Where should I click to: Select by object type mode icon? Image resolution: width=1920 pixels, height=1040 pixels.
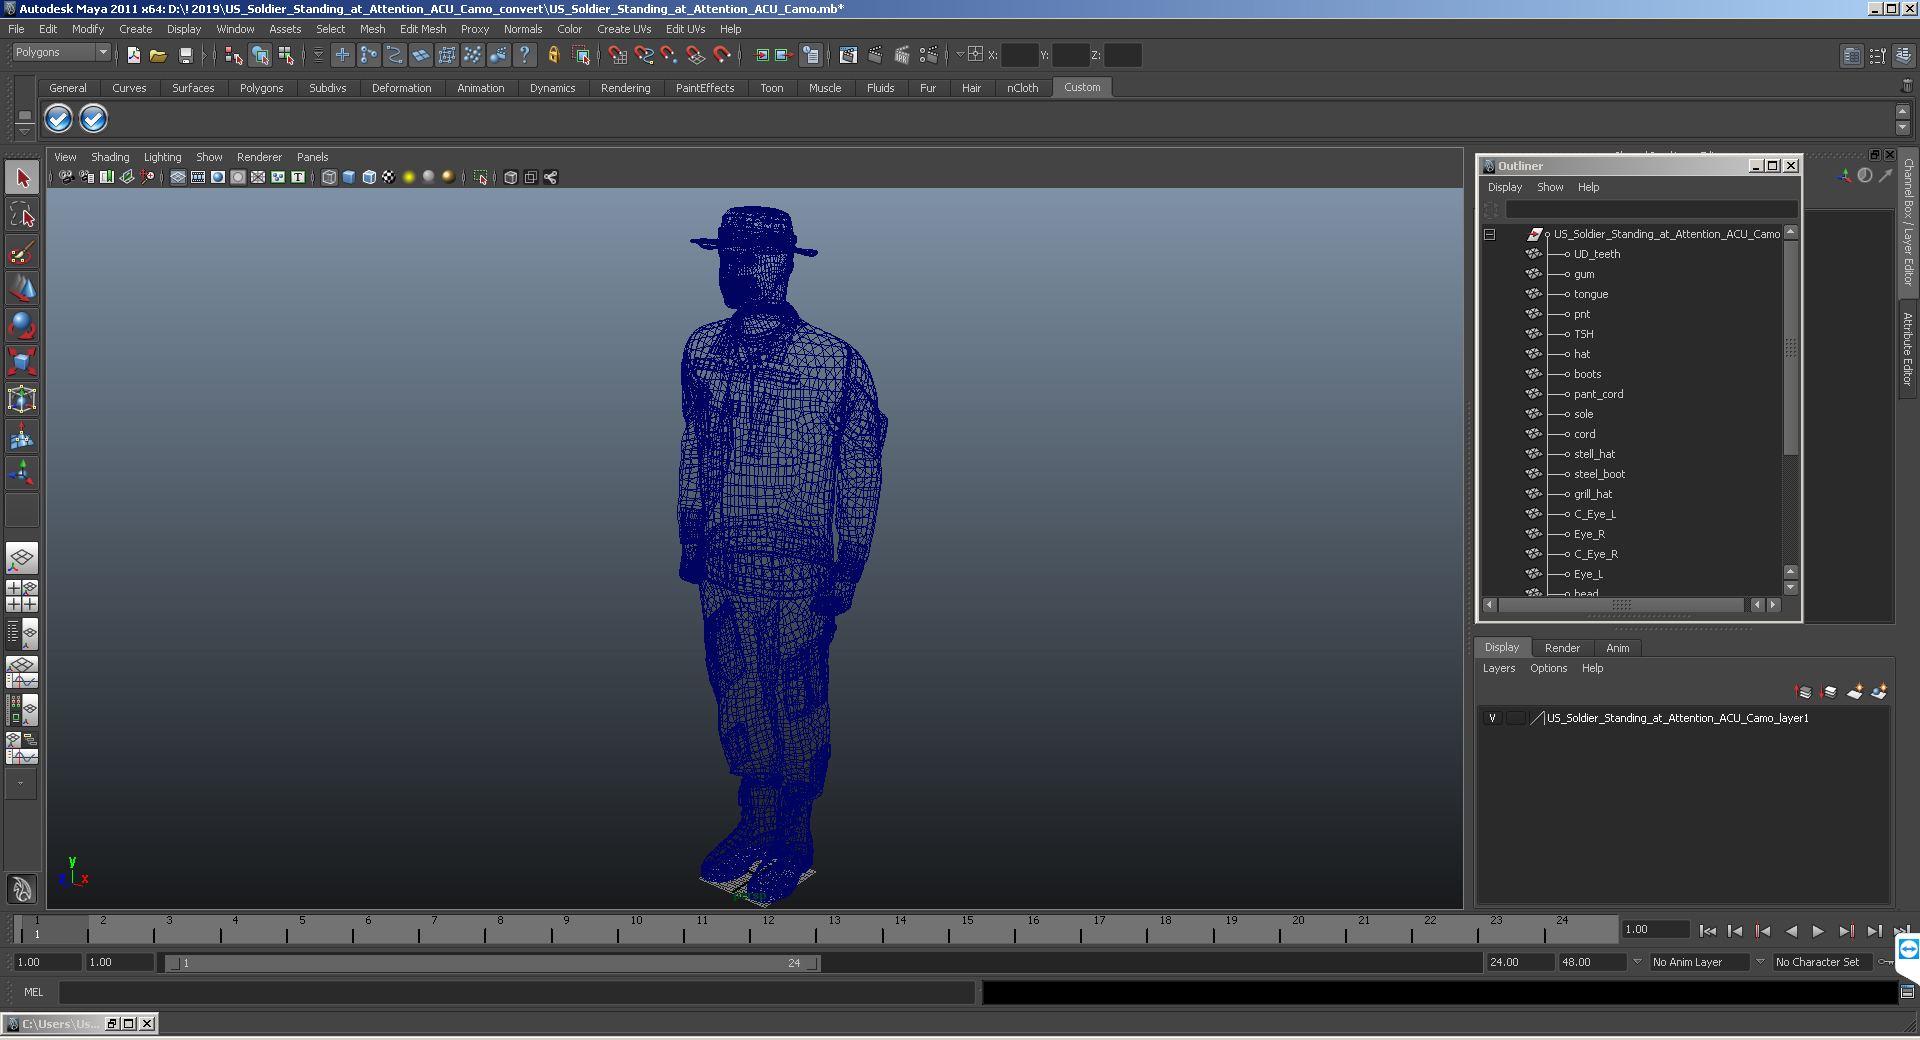point(260,55)
